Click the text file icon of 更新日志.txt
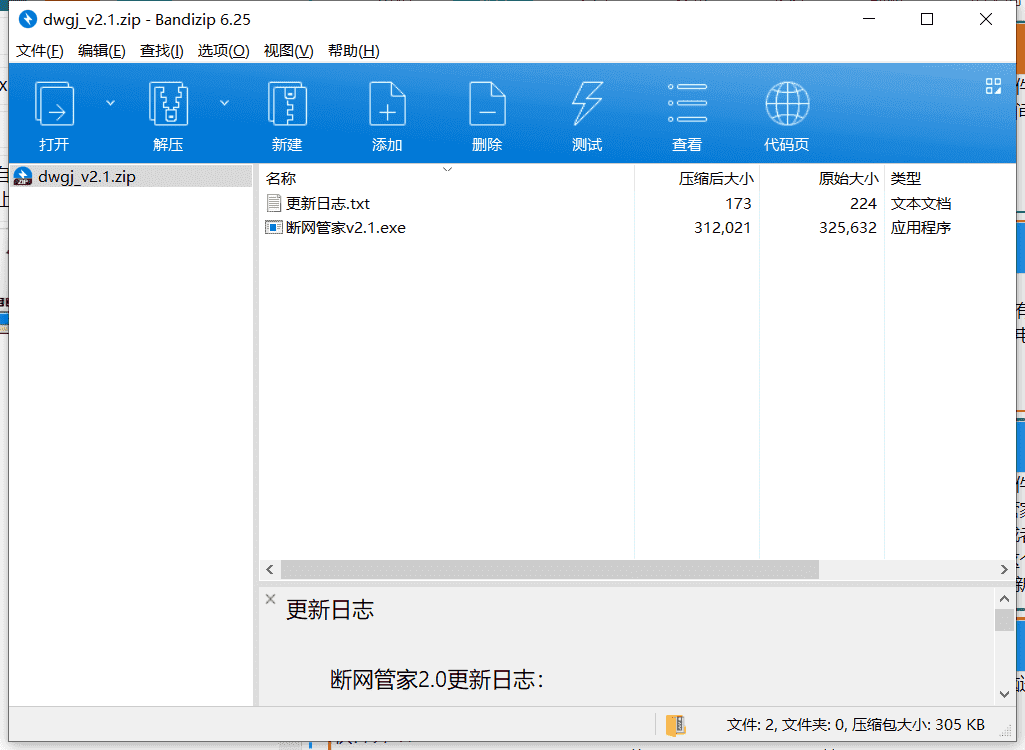The height and width of the screenshot is (750, 1025). 274,203
